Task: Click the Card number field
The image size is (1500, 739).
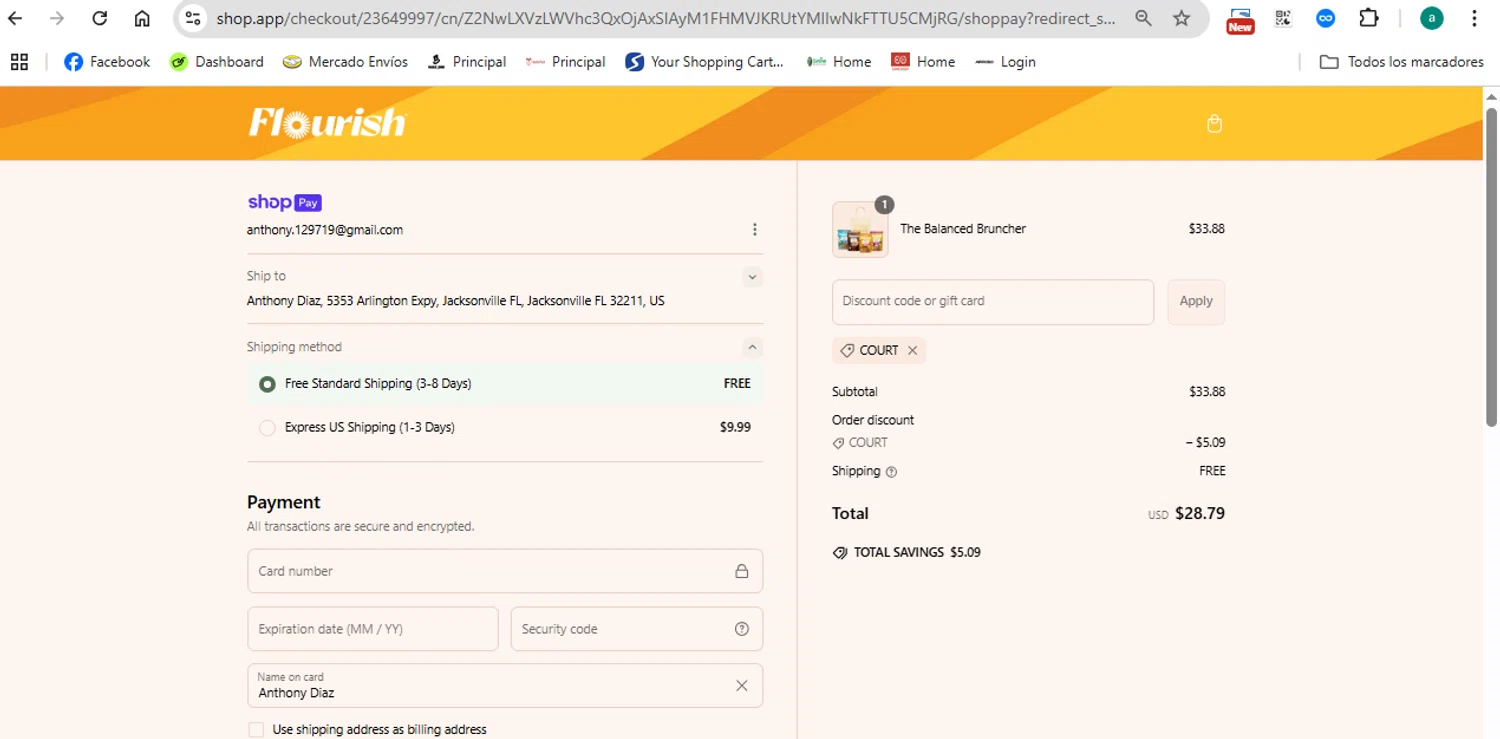Action: tap(505, 571)
